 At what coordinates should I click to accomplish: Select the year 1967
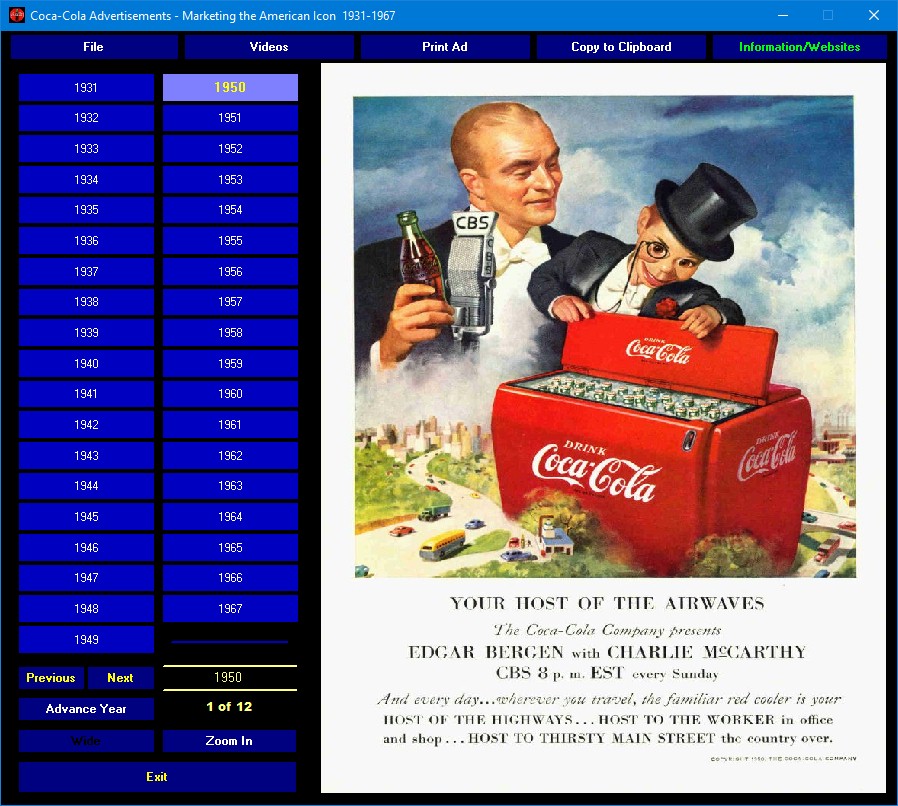[x=230, y=609]
